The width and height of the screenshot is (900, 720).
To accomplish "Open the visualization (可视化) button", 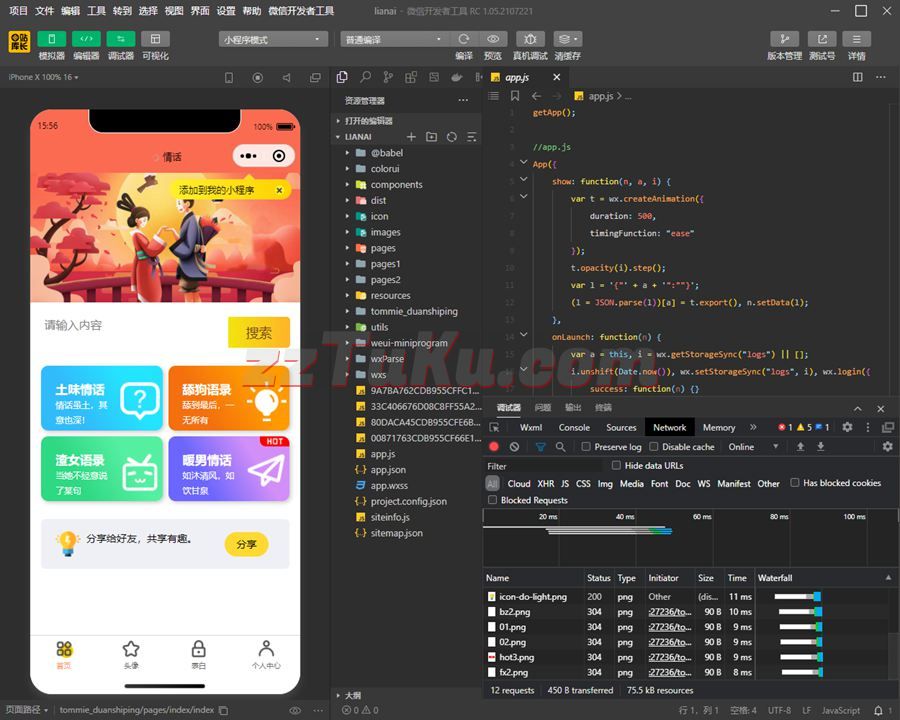I will [156, 39].
